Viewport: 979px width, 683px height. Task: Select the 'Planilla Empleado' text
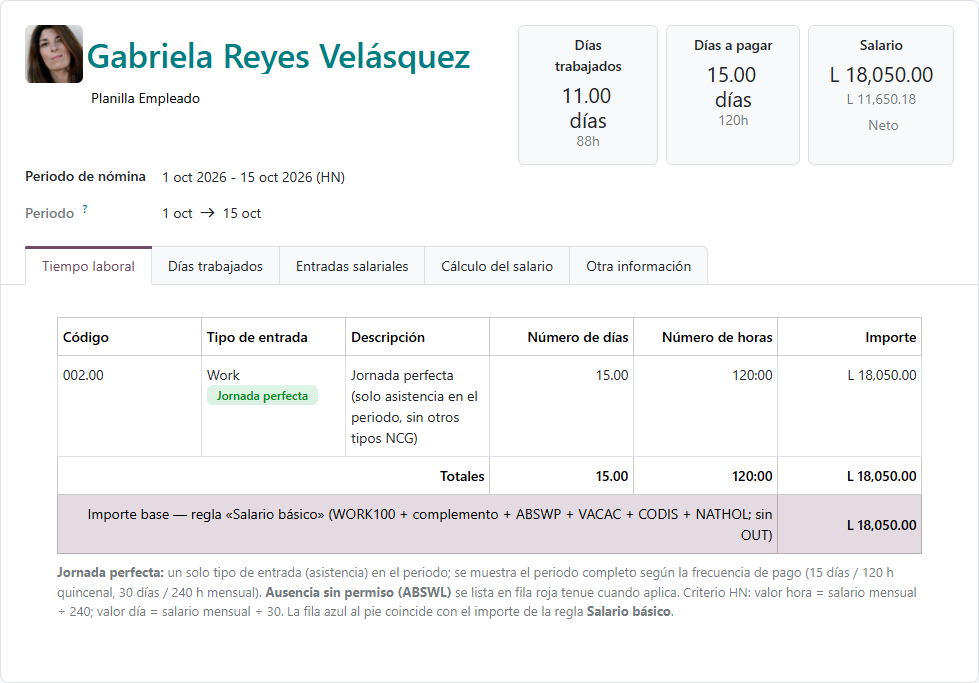(145, 98)
